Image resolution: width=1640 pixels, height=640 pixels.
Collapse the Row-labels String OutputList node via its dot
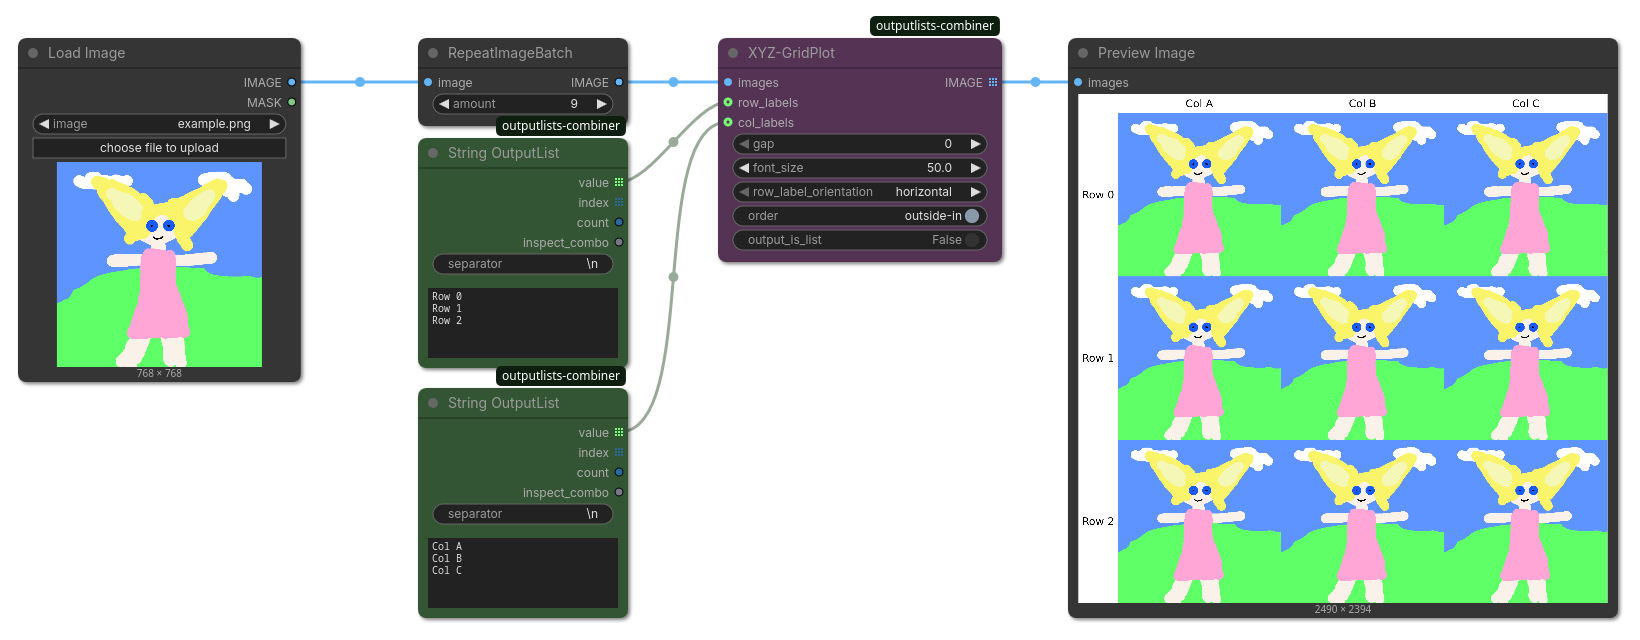pyautogui.click(x=433, y=153)
